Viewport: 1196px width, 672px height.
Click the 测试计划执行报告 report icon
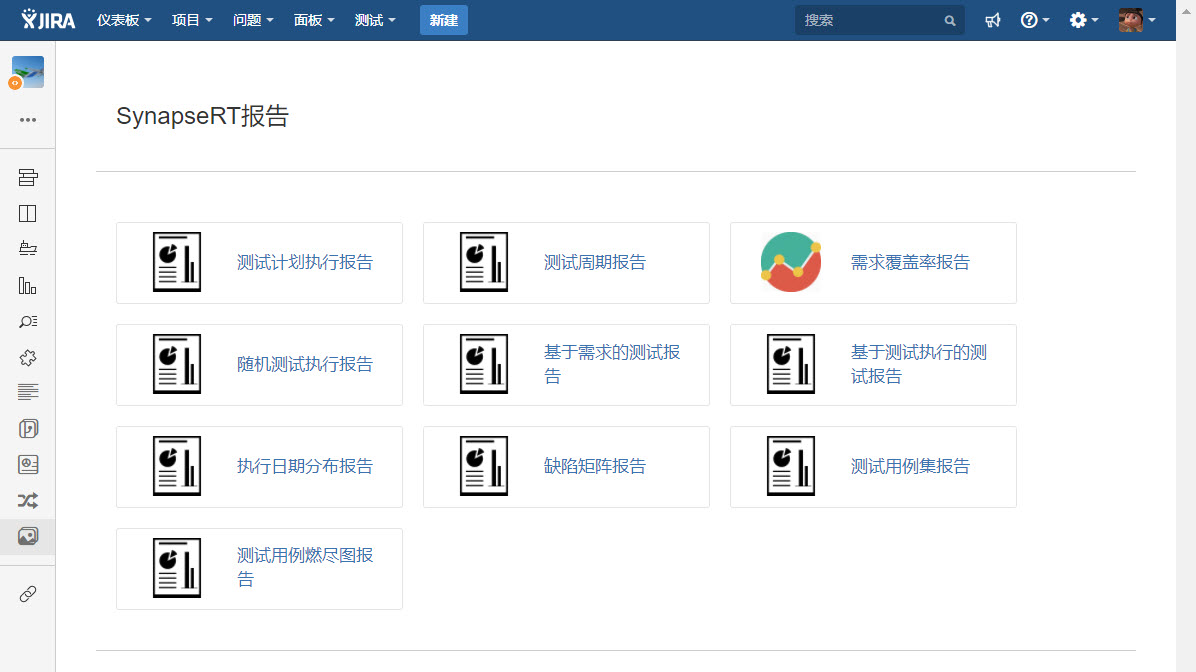177,262
